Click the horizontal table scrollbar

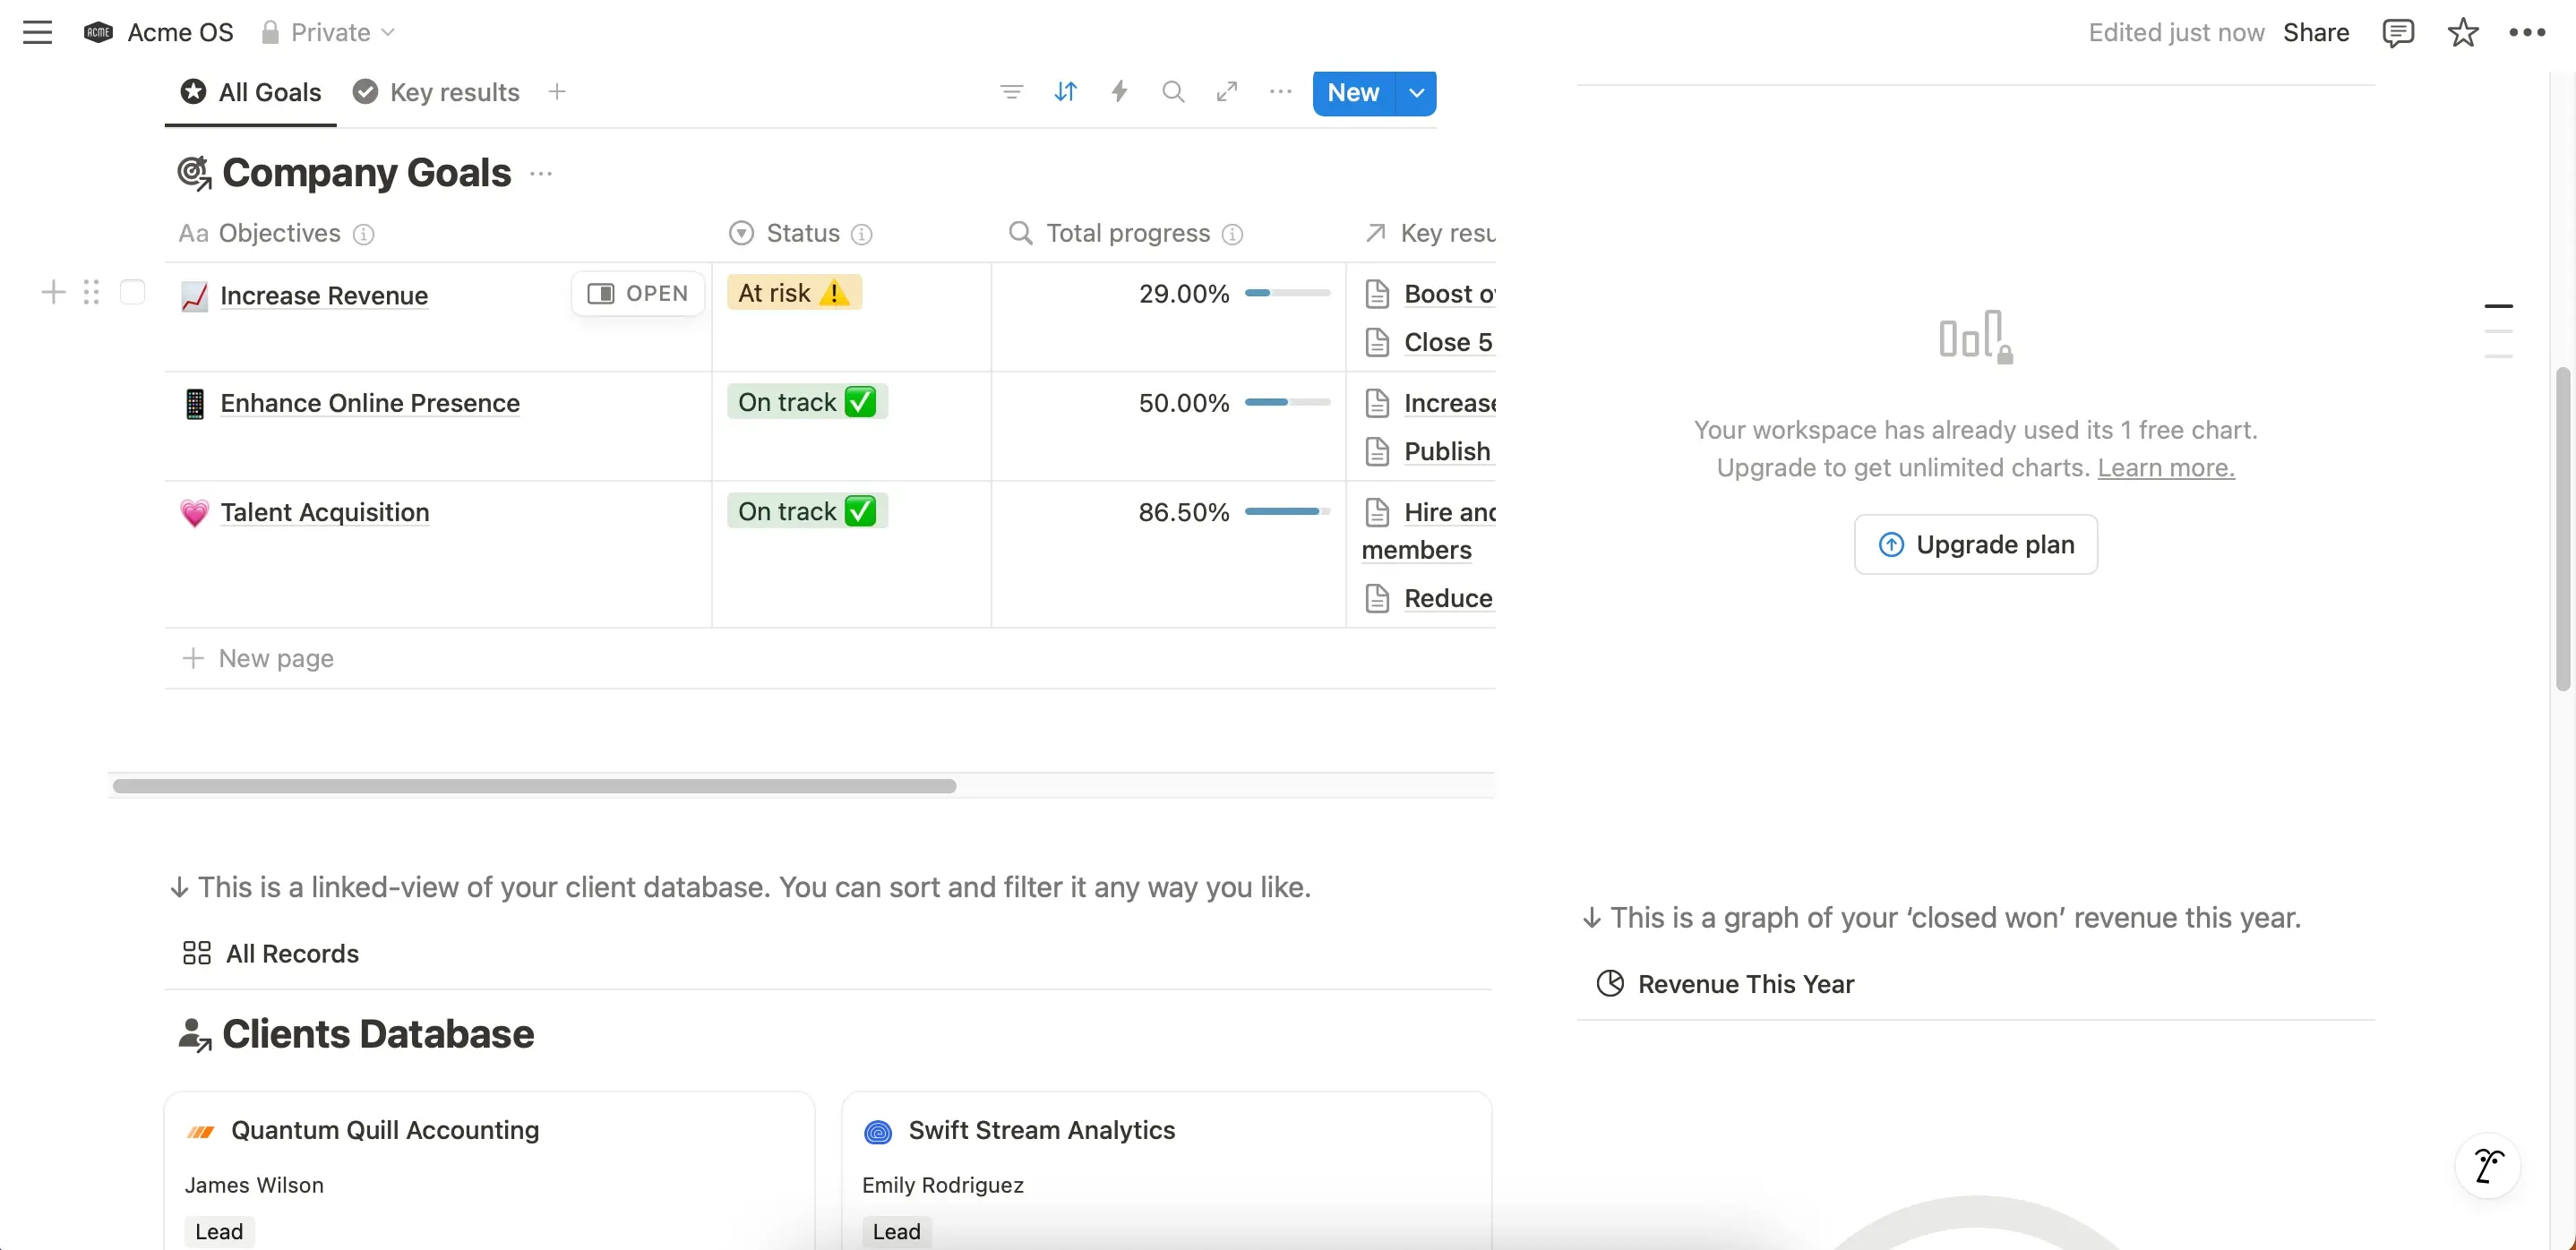(534, 786)
